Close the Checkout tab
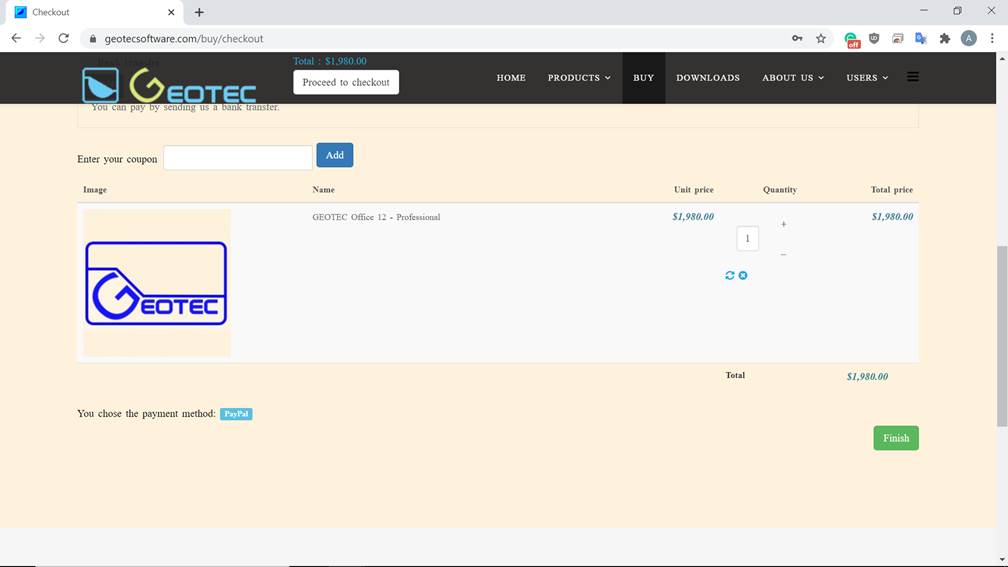The width and height of the screenshot is (1008, 567). pos(171,12)
